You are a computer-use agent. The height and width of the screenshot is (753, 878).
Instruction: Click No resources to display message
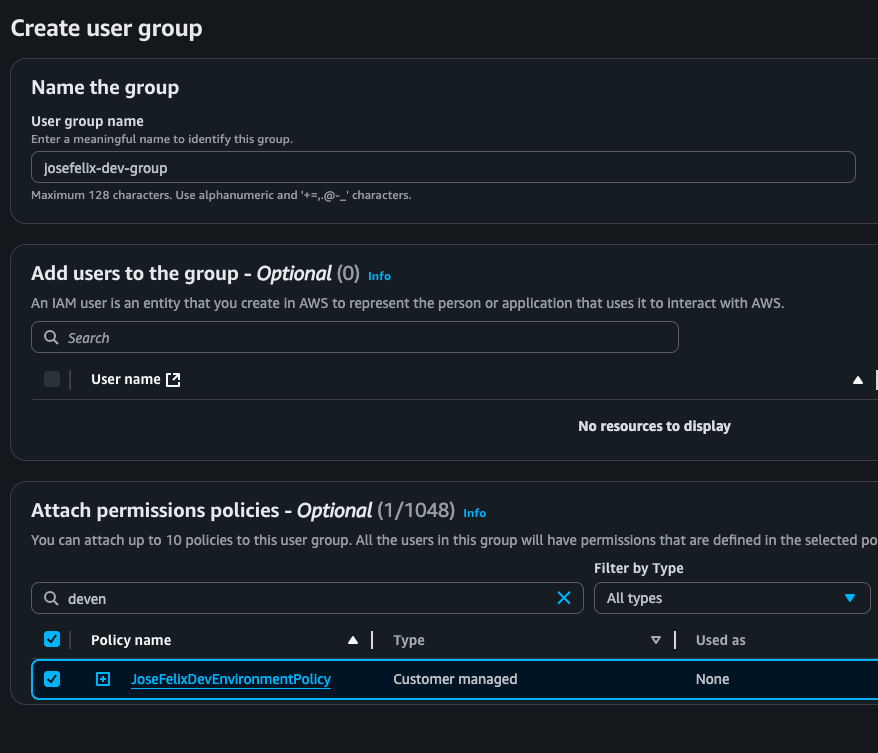tap(654, 426)
